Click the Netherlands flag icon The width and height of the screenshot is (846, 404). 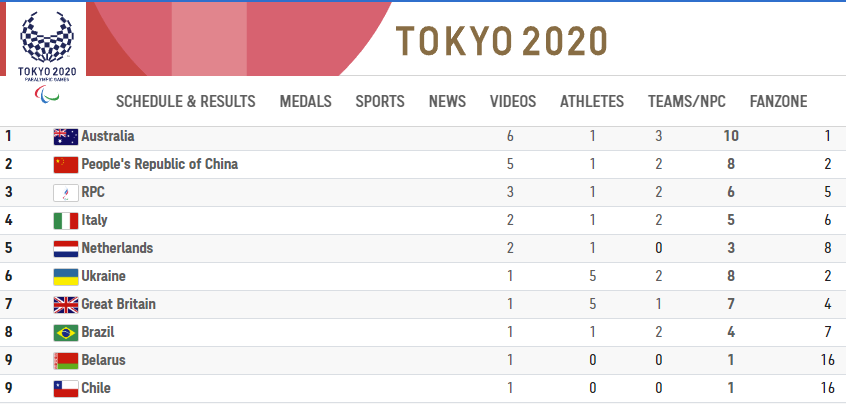tap(66, 249)
